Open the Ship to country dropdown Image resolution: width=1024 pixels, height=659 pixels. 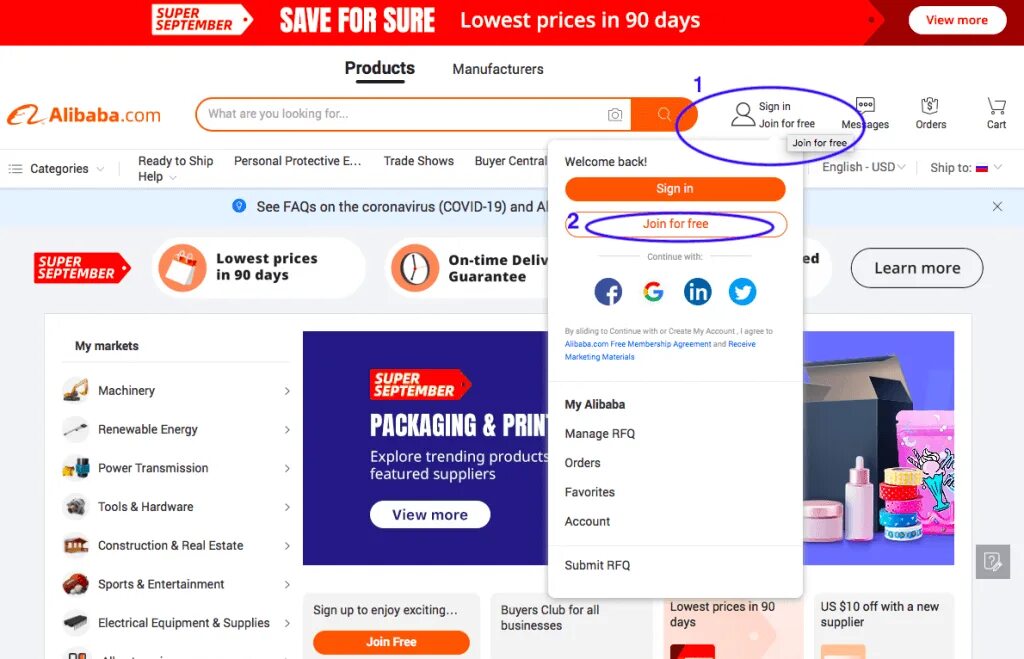click(966, 168)
